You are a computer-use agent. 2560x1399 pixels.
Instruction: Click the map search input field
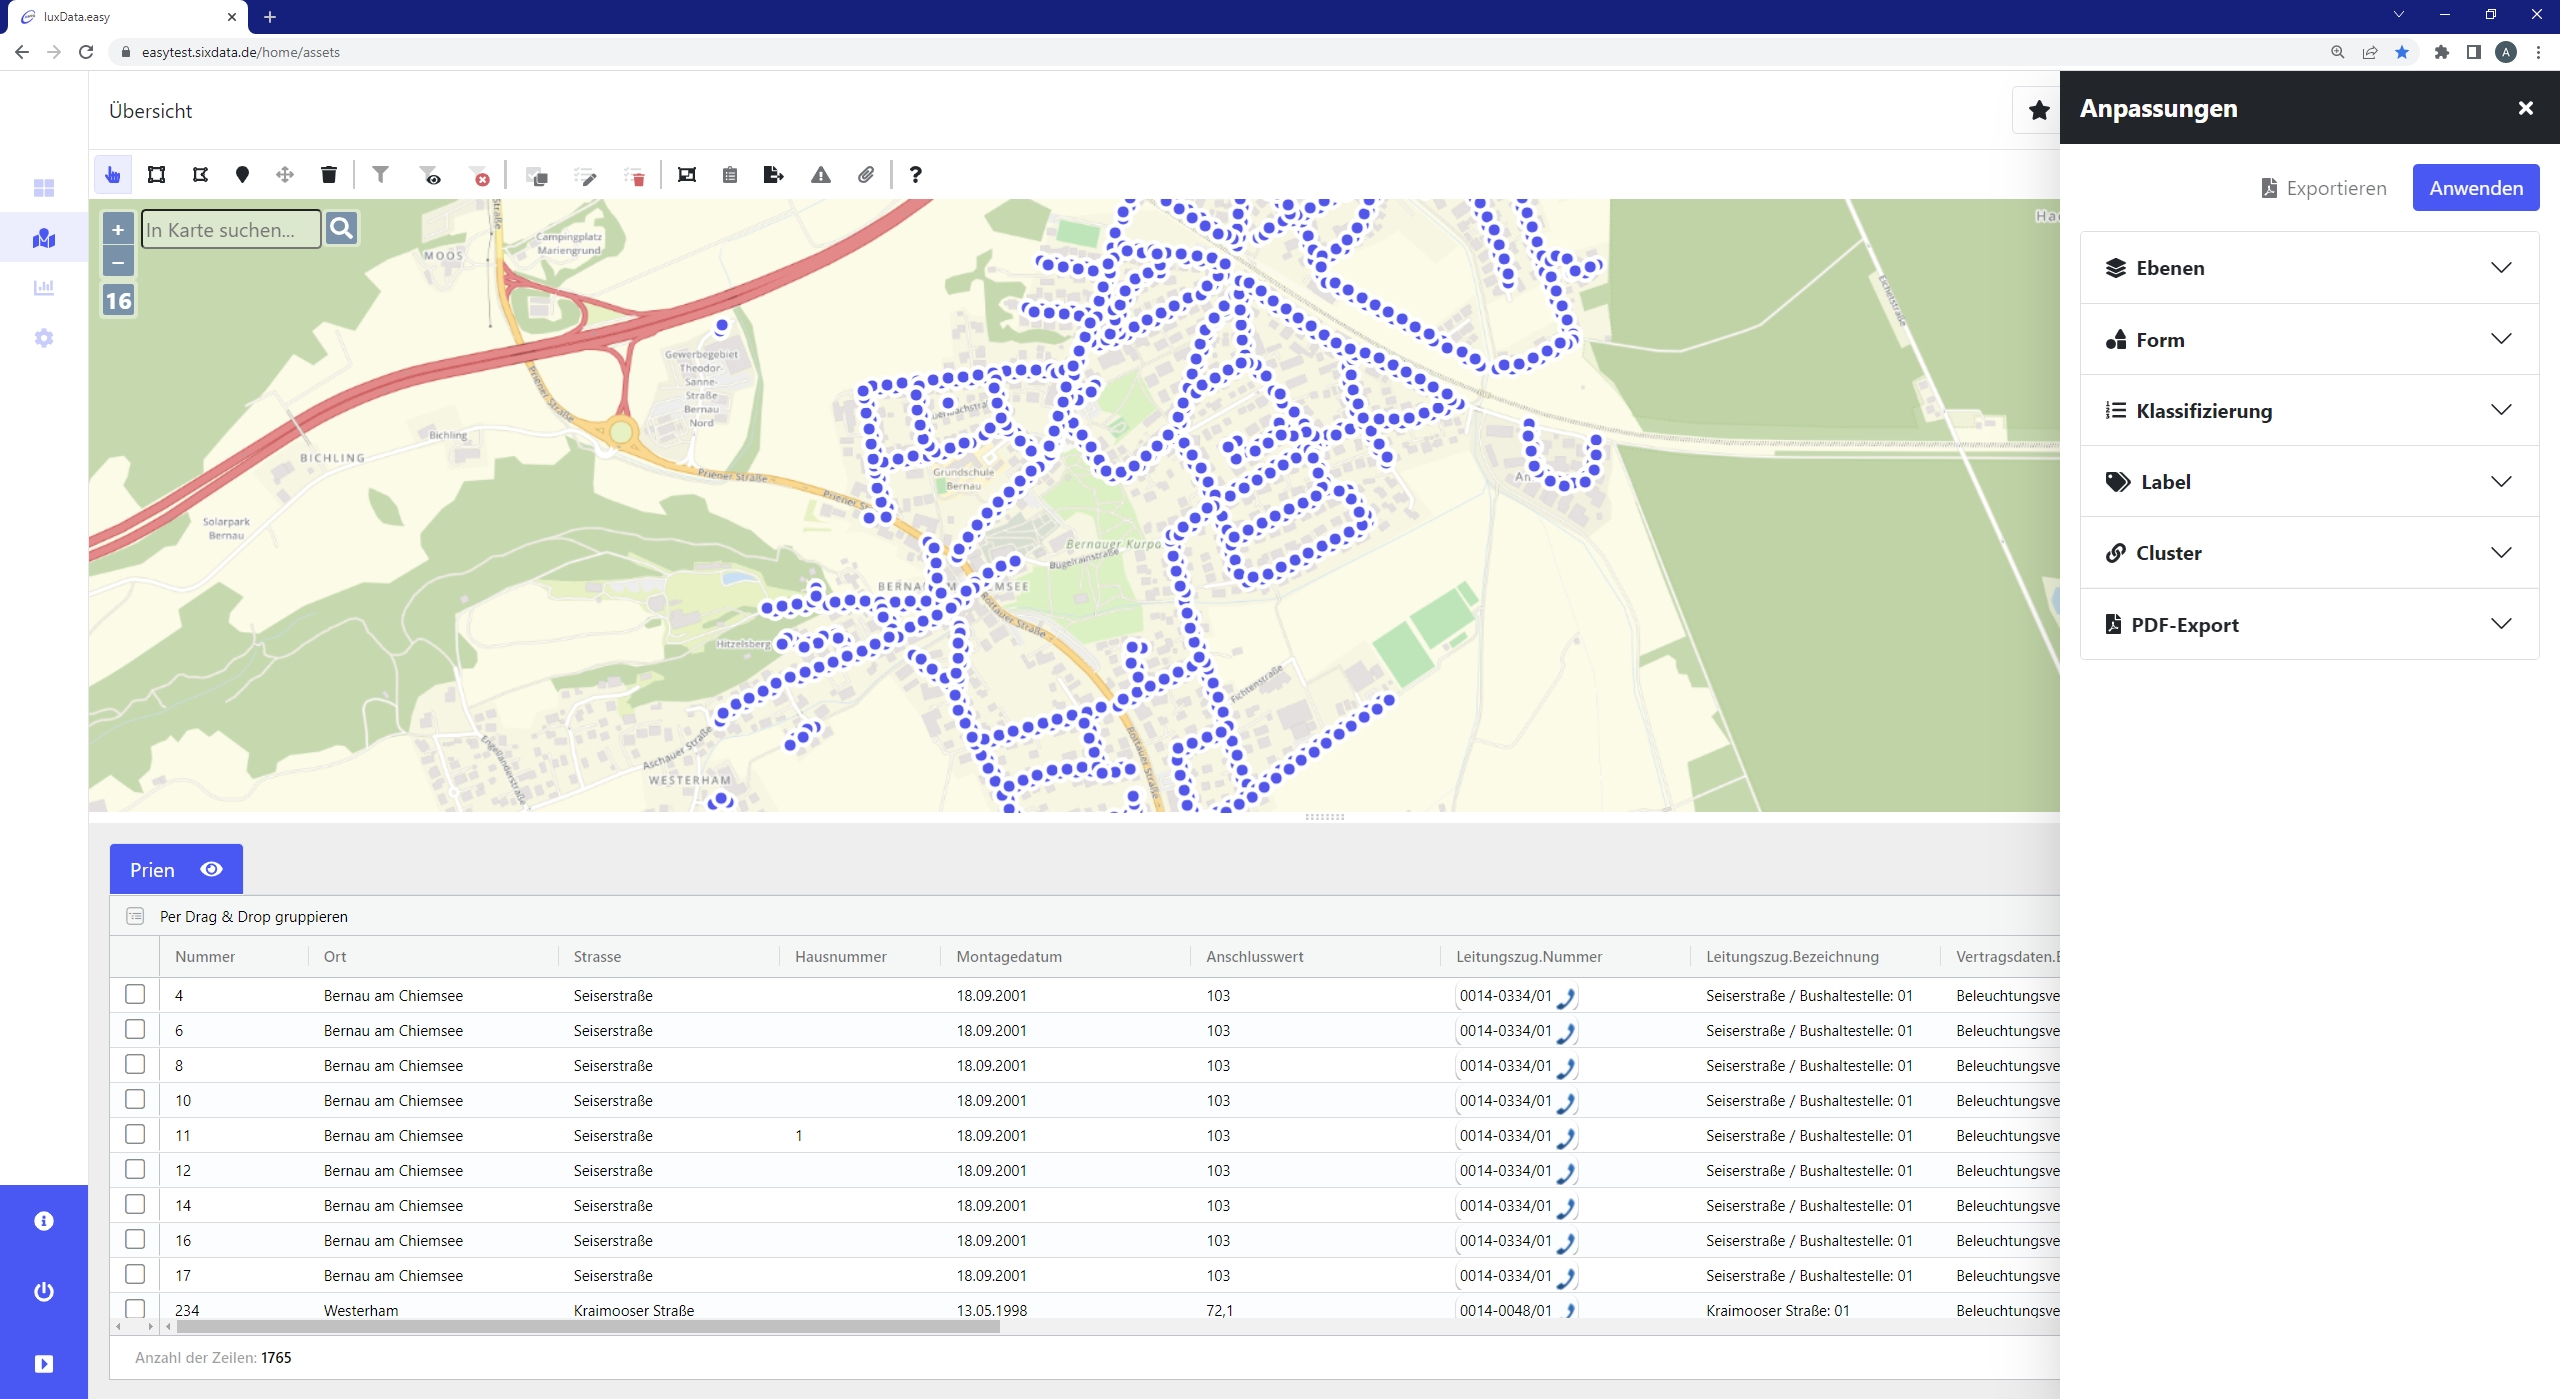[x=231, y=230]
